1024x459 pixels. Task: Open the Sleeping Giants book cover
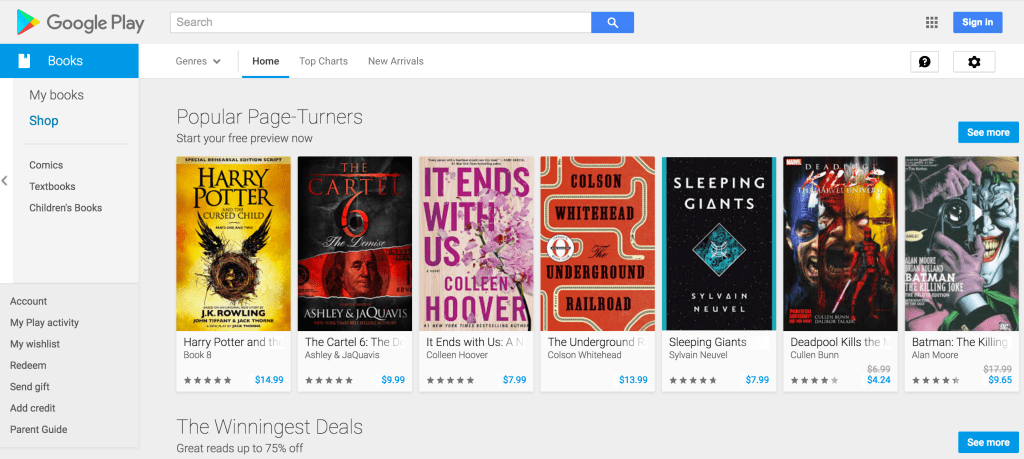pyautogui.click(x=719, y=243)
